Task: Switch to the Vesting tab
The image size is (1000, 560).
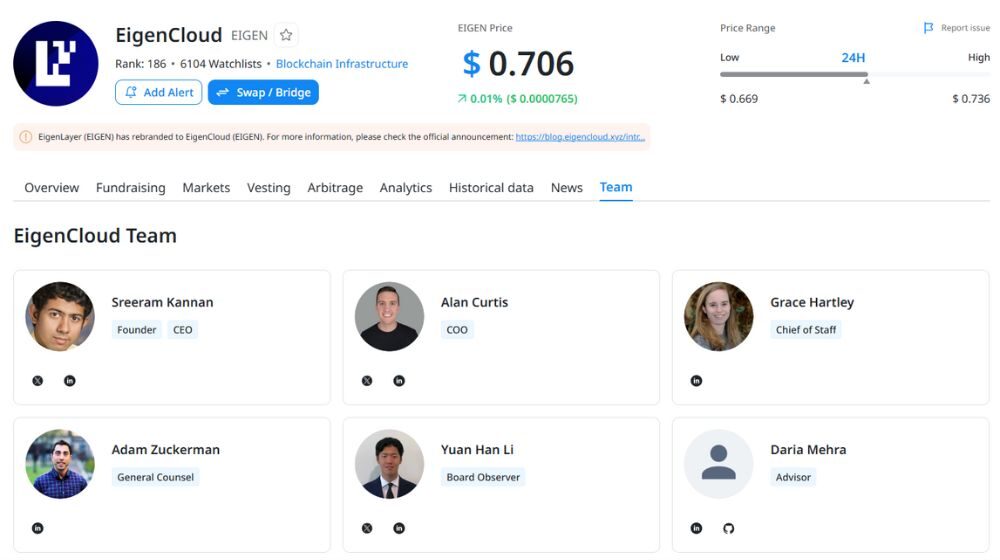Action: click(x=268, y=188)
